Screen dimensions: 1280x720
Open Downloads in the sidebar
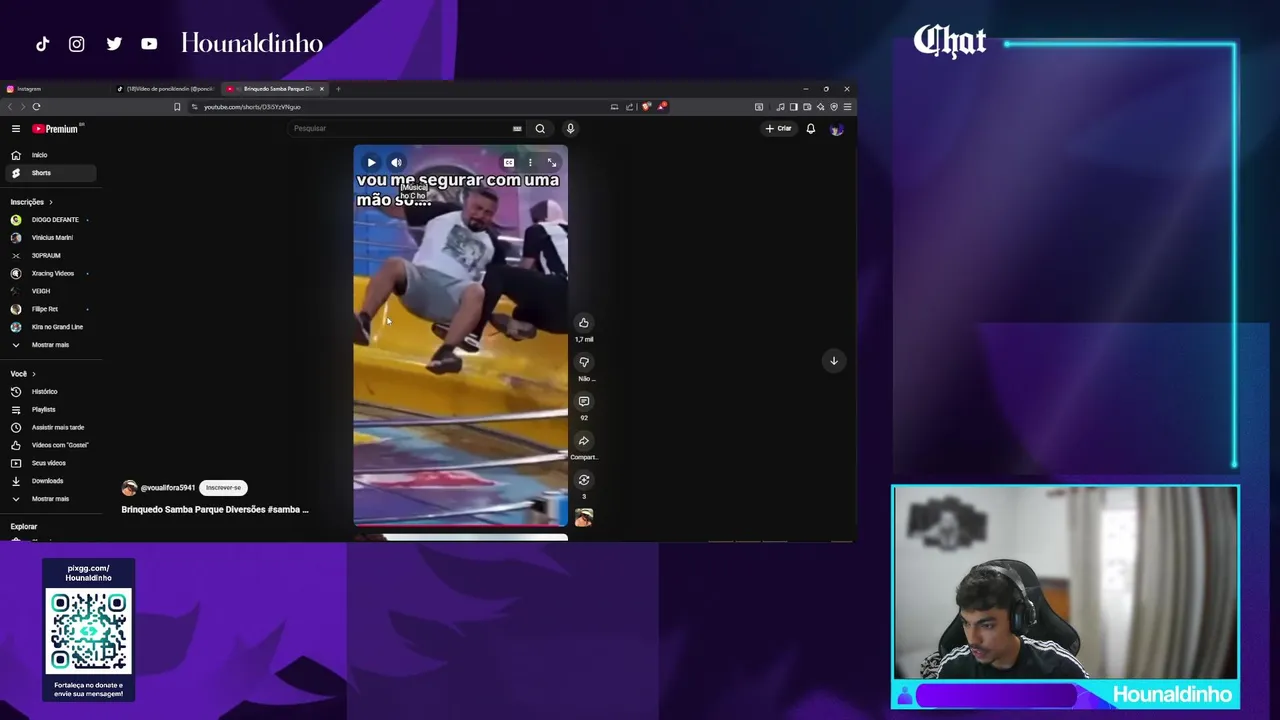tap(49, 481)
